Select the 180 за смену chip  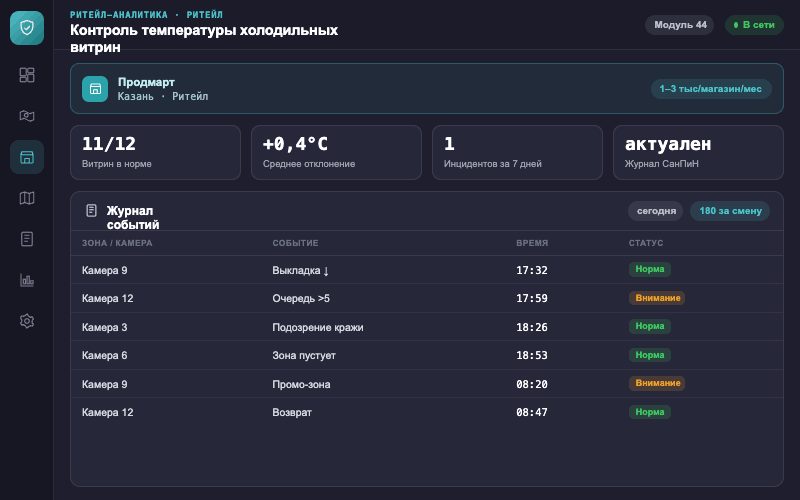(730, 211)
